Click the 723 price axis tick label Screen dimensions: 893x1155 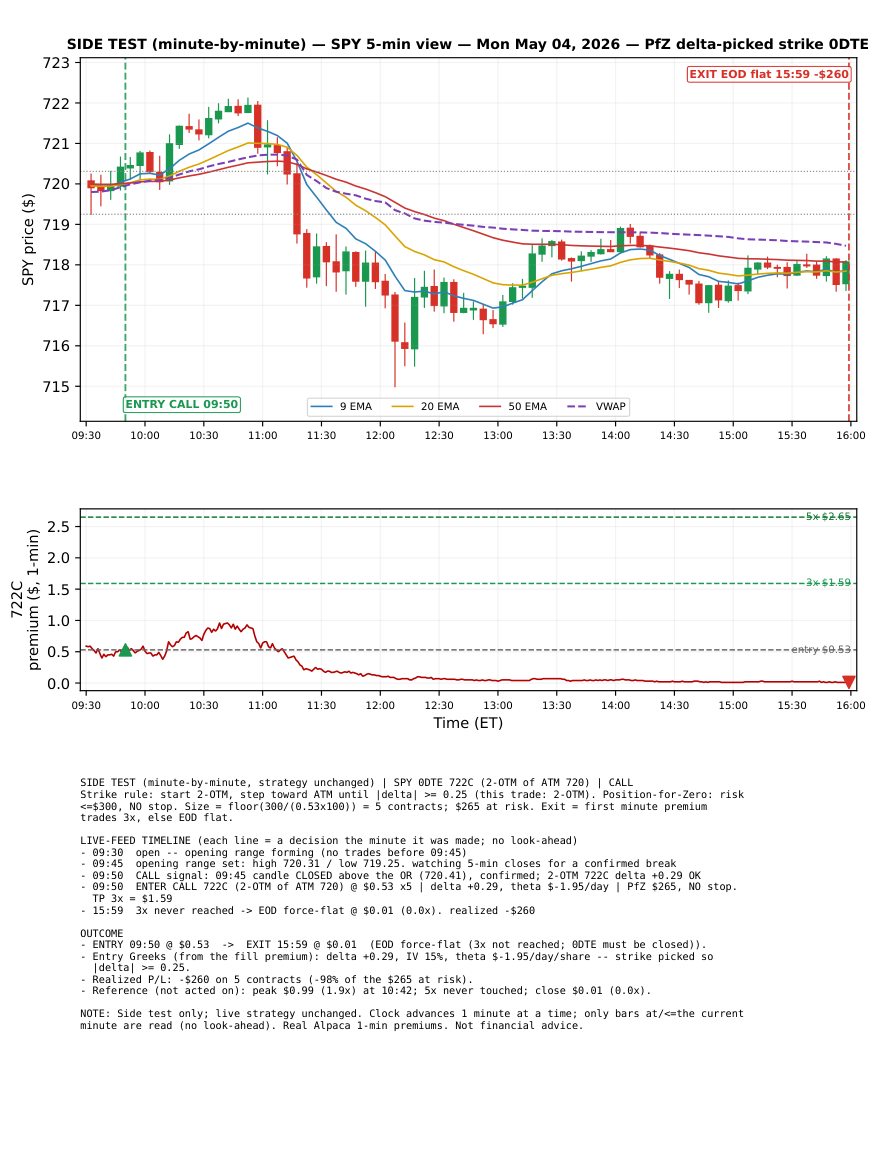[x=56, y=63]
